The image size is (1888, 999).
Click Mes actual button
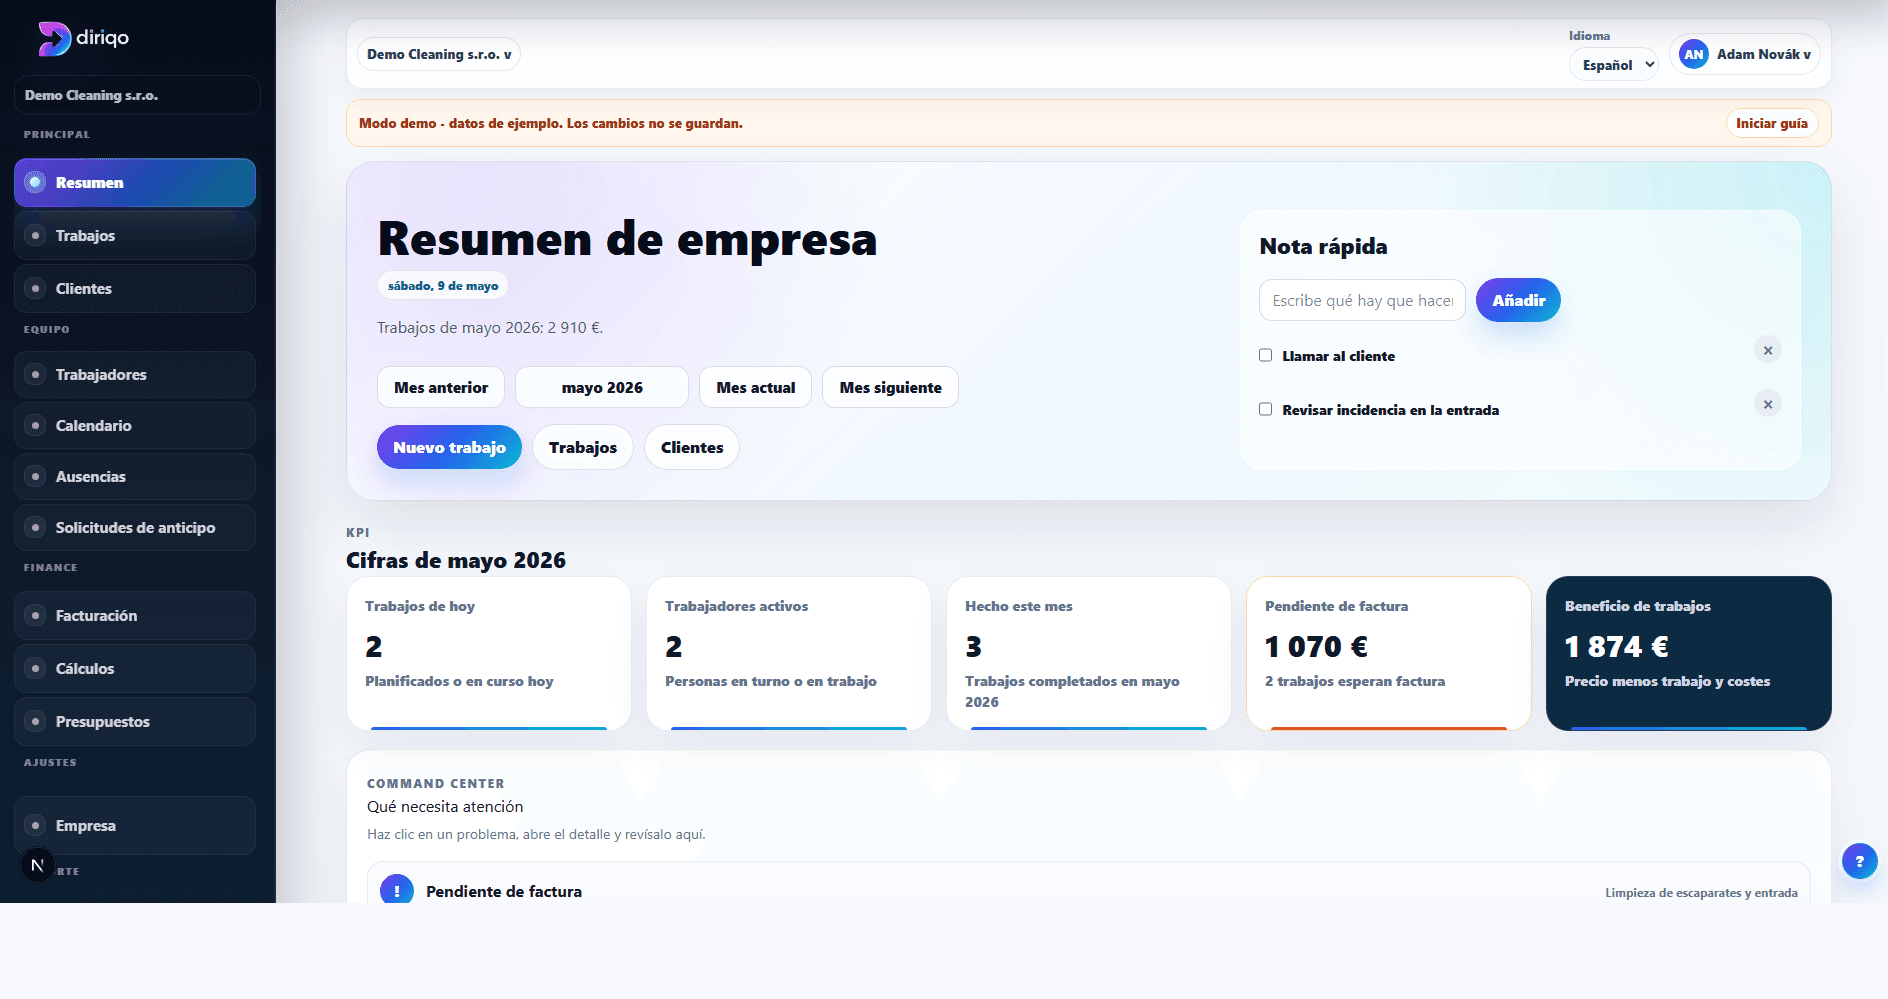click(756, 387)
